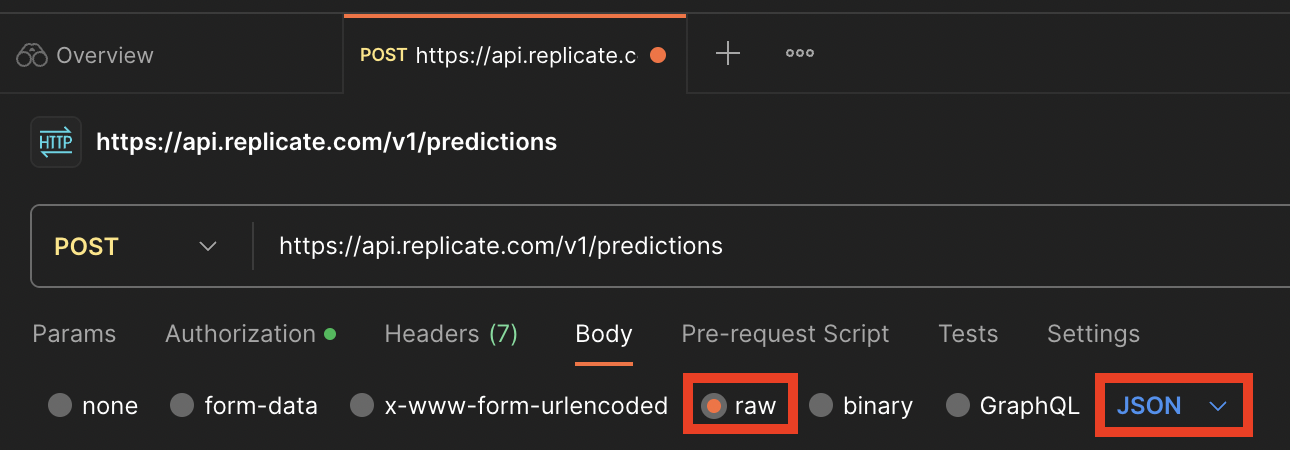Go to the Authorization tab
This screenshot has height=450, width=1290.
[240, 334]
